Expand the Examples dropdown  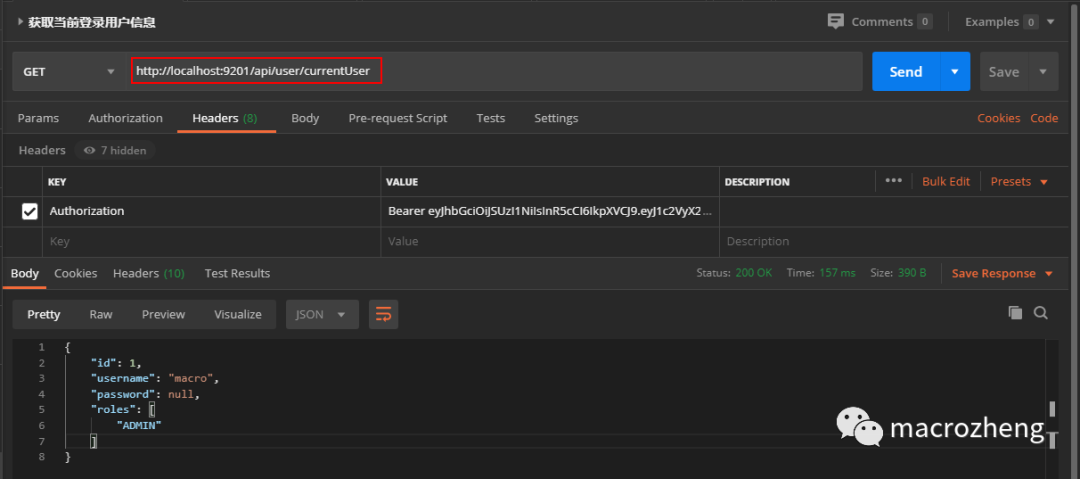point(1050,21)
